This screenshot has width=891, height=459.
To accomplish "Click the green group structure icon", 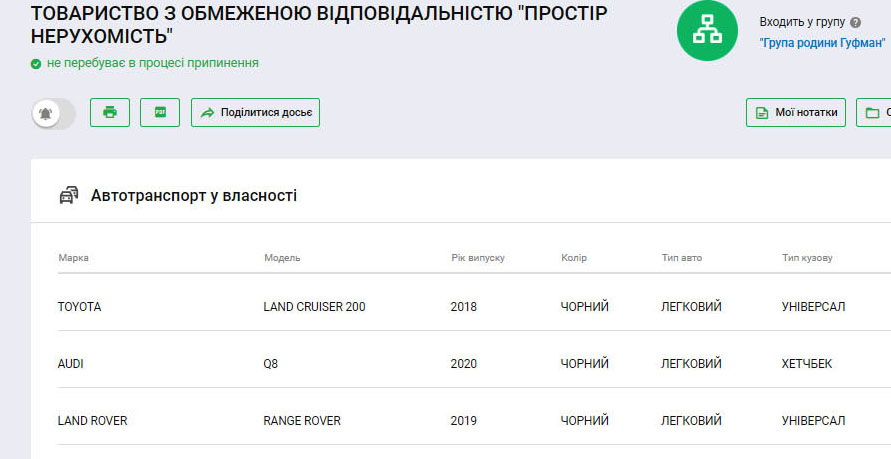I will coord(707,32).
